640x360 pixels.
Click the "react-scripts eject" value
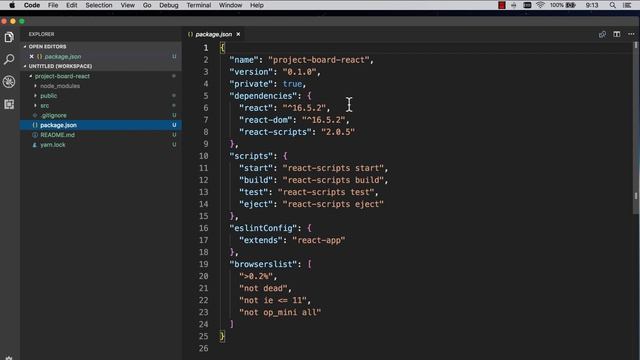coord(333,204)
